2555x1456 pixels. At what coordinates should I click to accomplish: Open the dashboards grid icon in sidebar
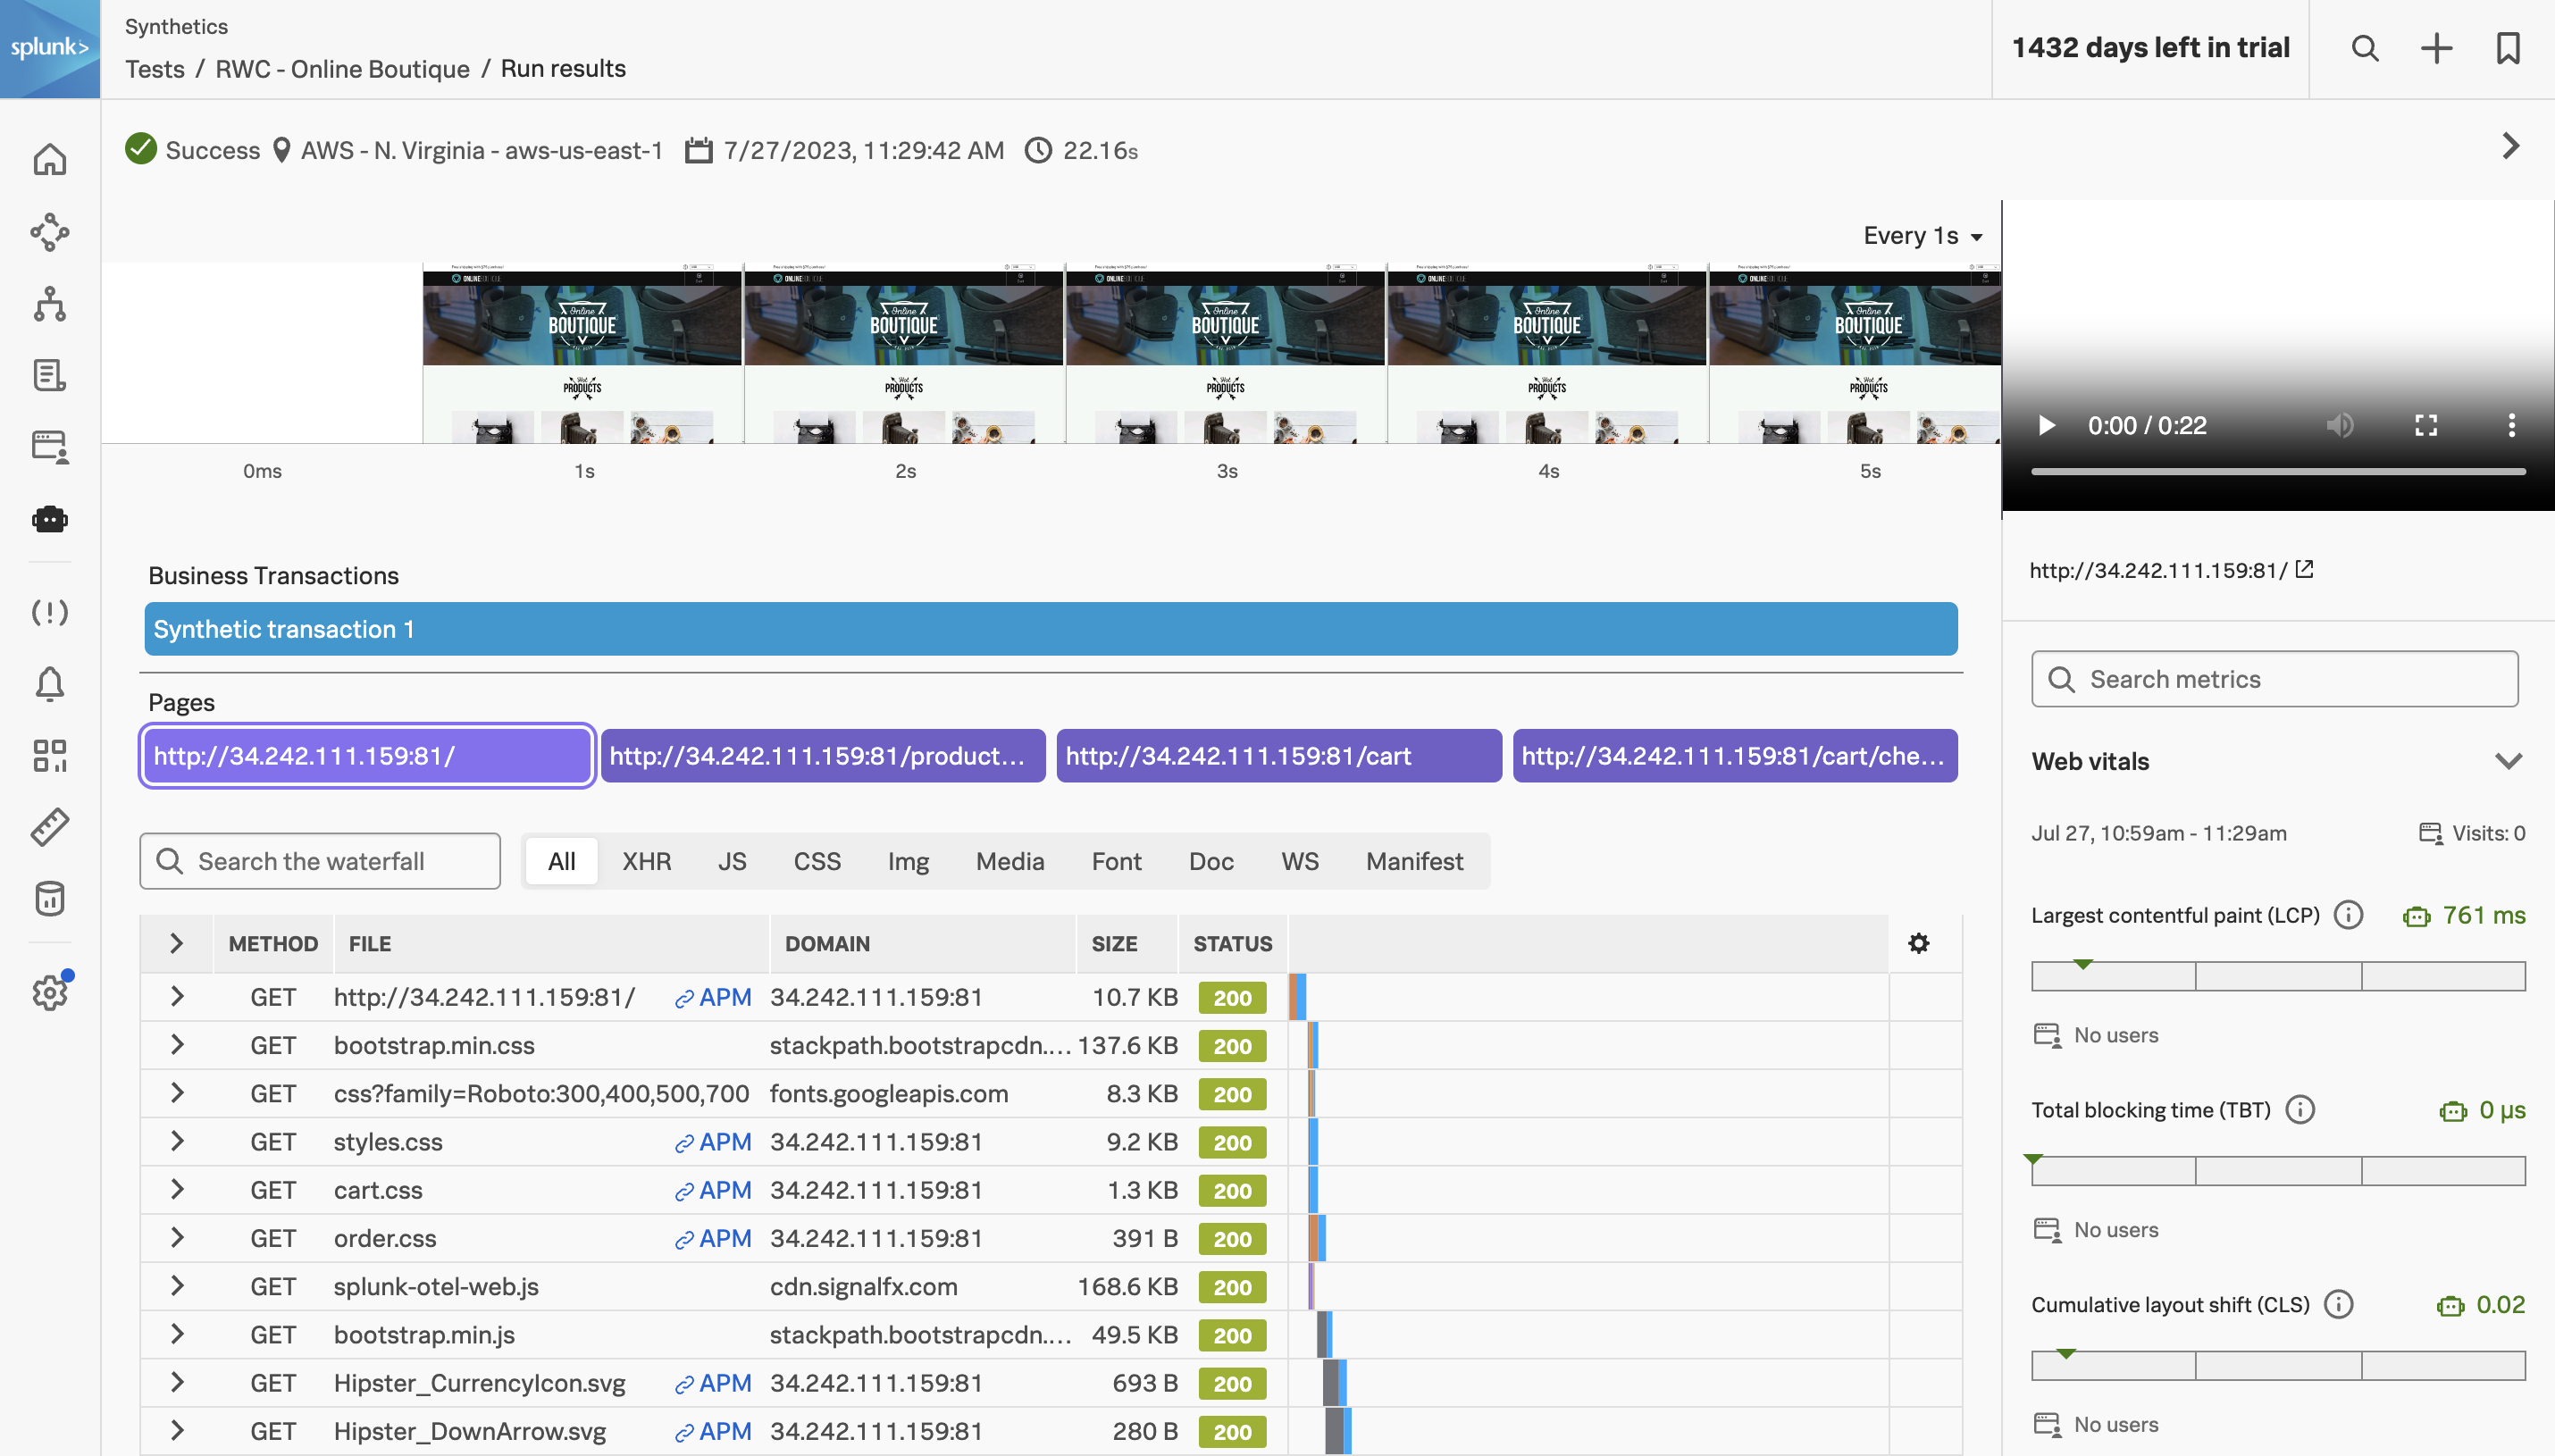click(49, 756)
